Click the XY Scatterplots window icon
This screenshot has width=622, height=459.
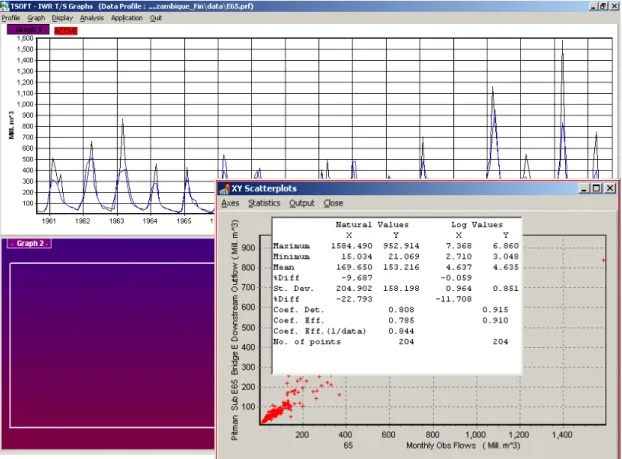[225, 188]
